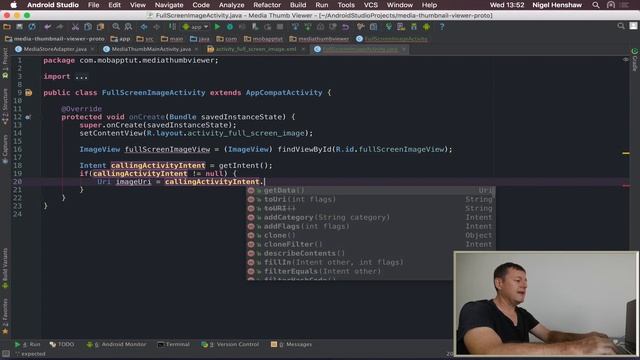Open the Build menu

pos(298,5)
